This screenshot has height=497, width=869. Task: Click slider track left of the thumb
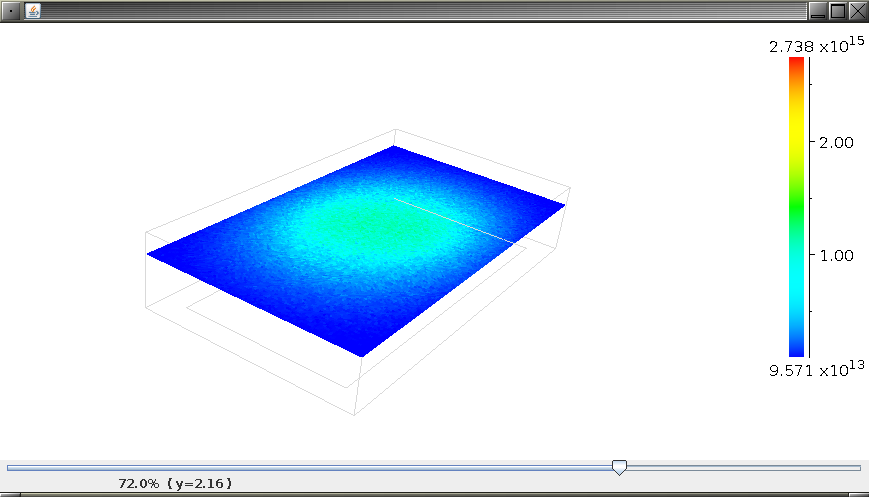[x=300, y=467]
